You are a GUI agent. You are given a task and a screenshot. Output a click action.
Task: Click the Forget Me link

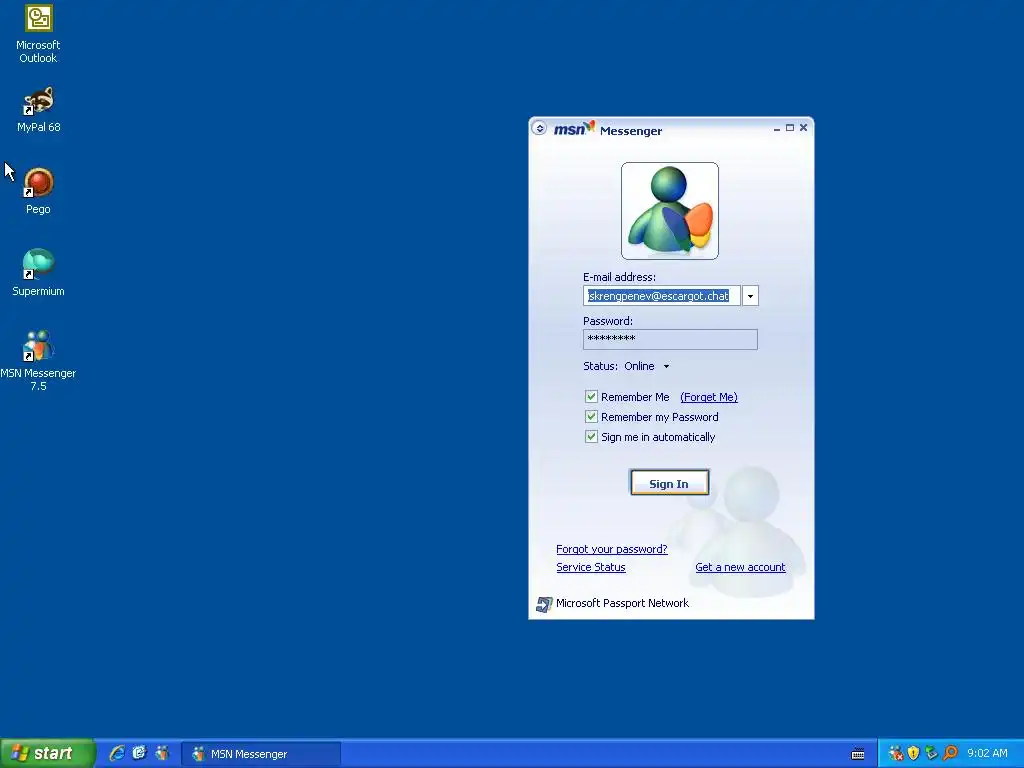pyautogui.click(x=709, y=397)
